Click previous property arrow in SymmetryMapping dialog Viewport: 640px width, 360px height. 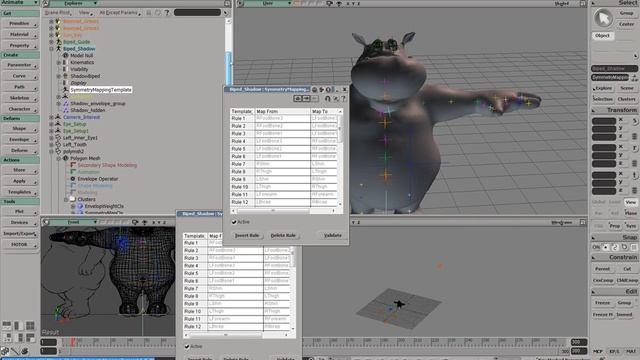point(298,98)
